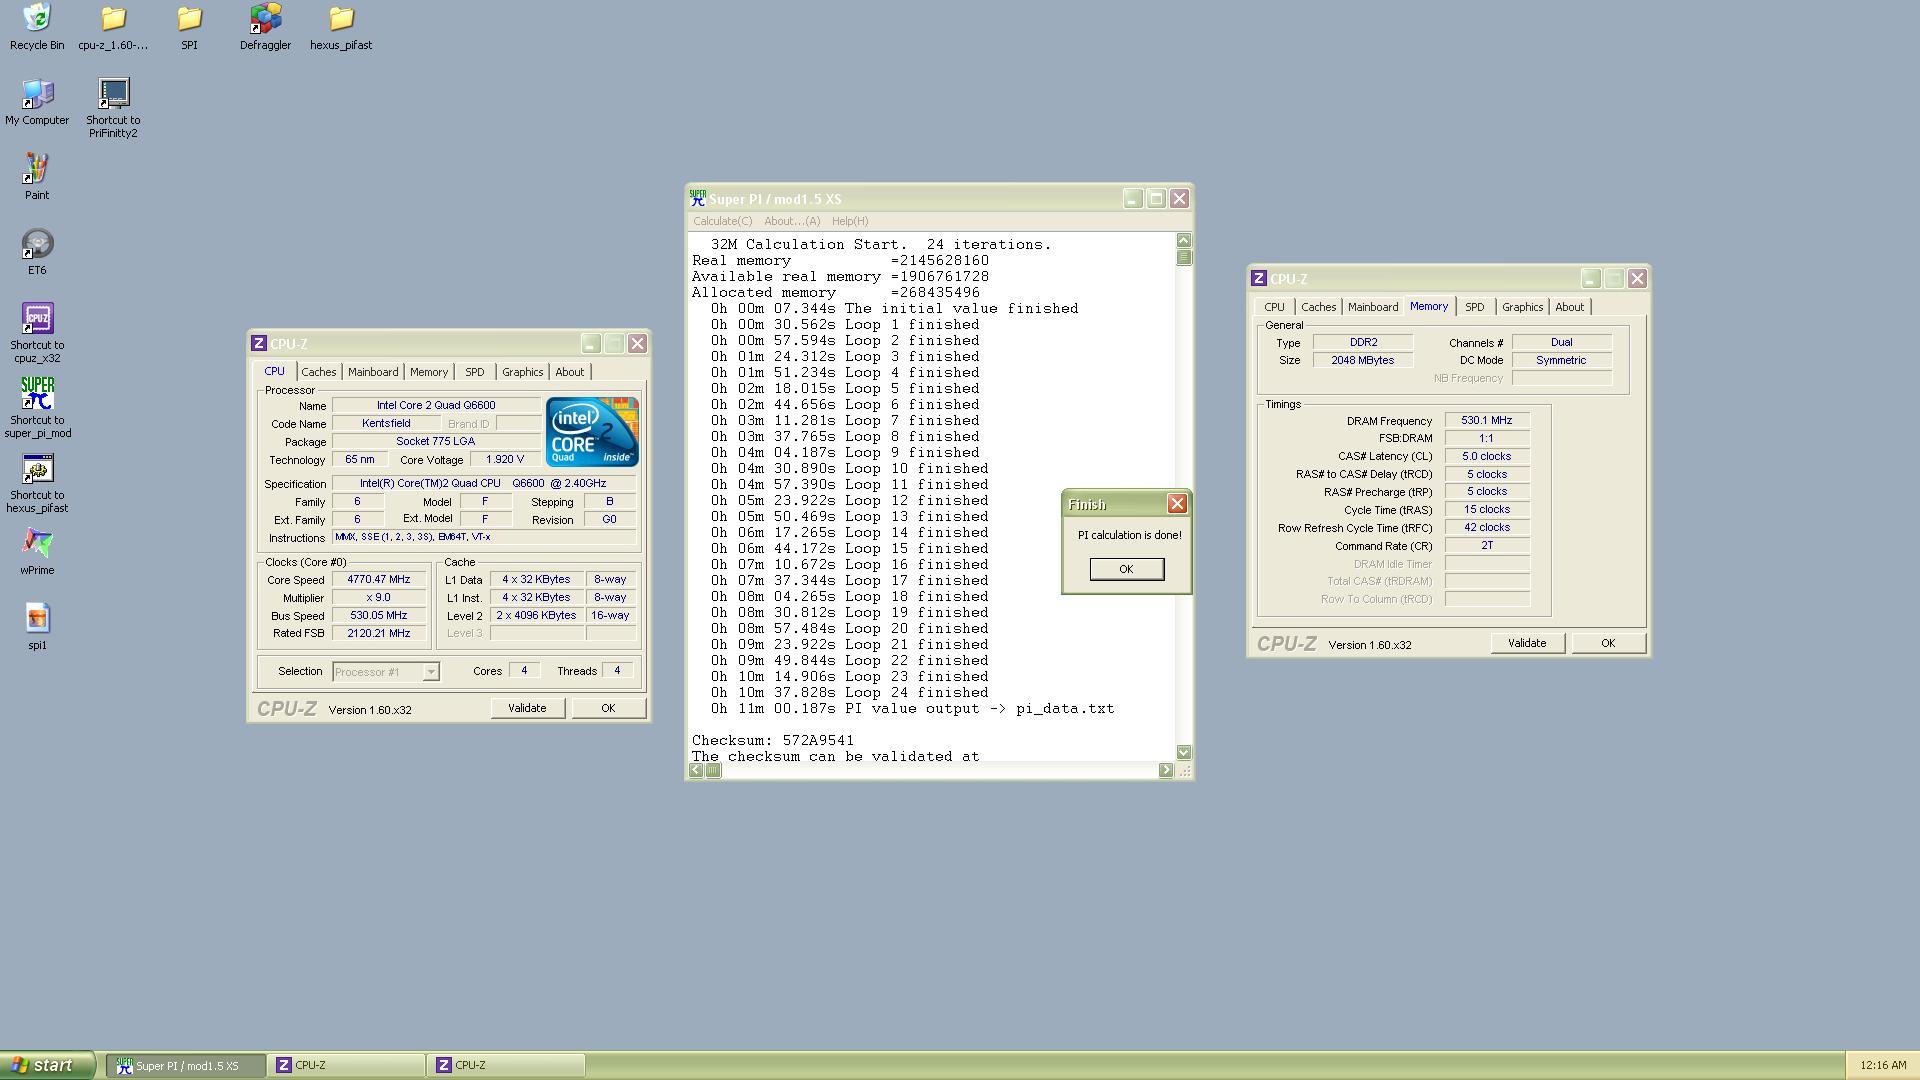Click OK in left CPU-Z window
Viewport: 1920px width, 1080px height.
[608, 708]
